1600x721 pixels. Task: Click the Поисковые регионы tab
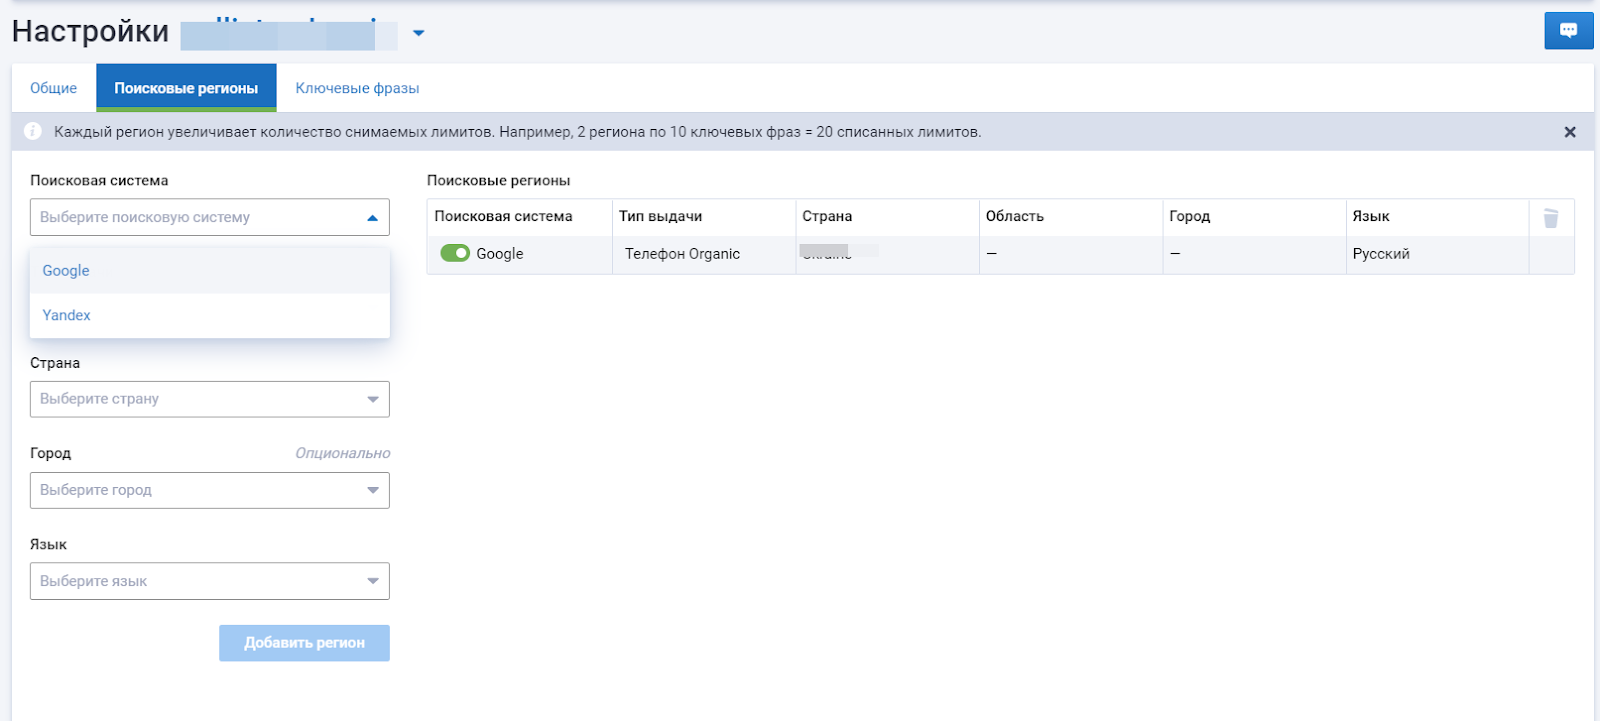pyautogui.click(x=186, y=88)
